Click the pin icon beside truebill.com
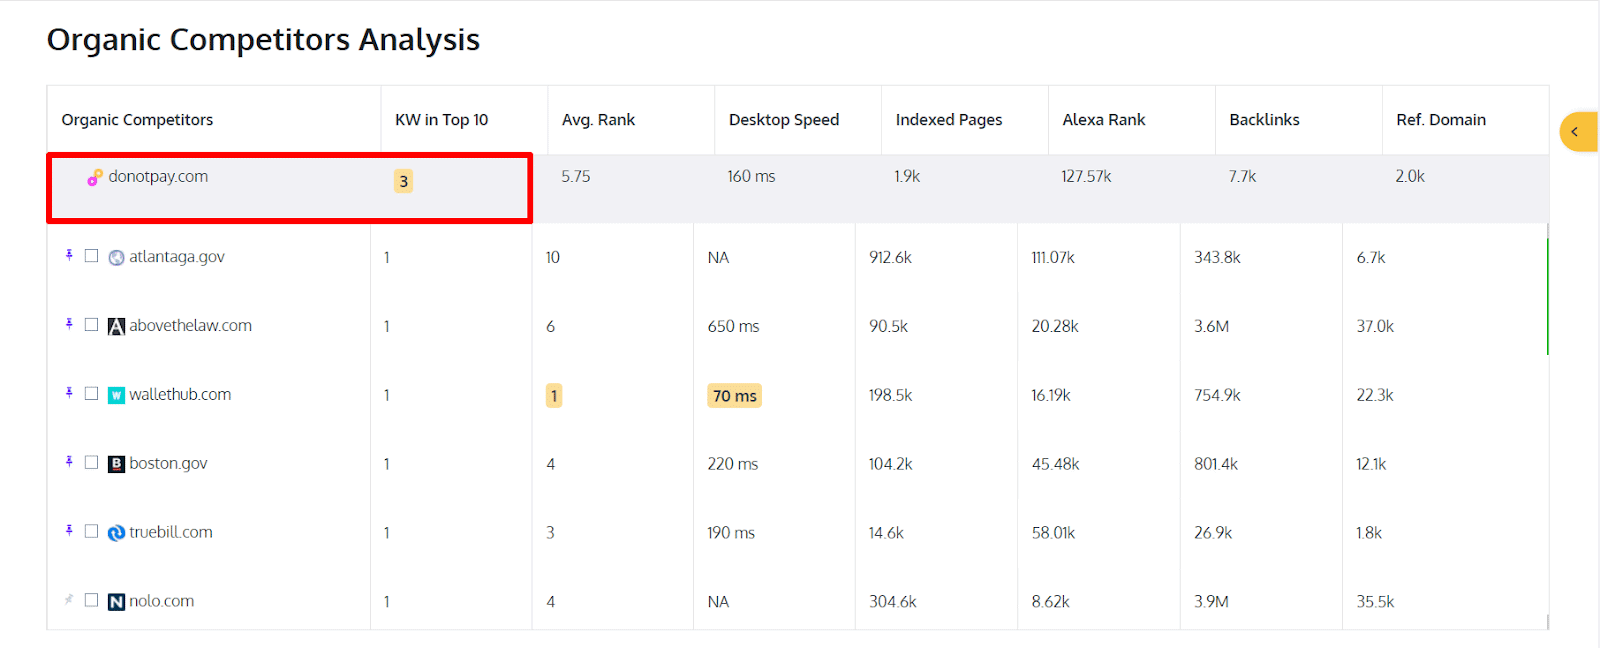Screen dimensions: 1600x648 pos(69,531)
